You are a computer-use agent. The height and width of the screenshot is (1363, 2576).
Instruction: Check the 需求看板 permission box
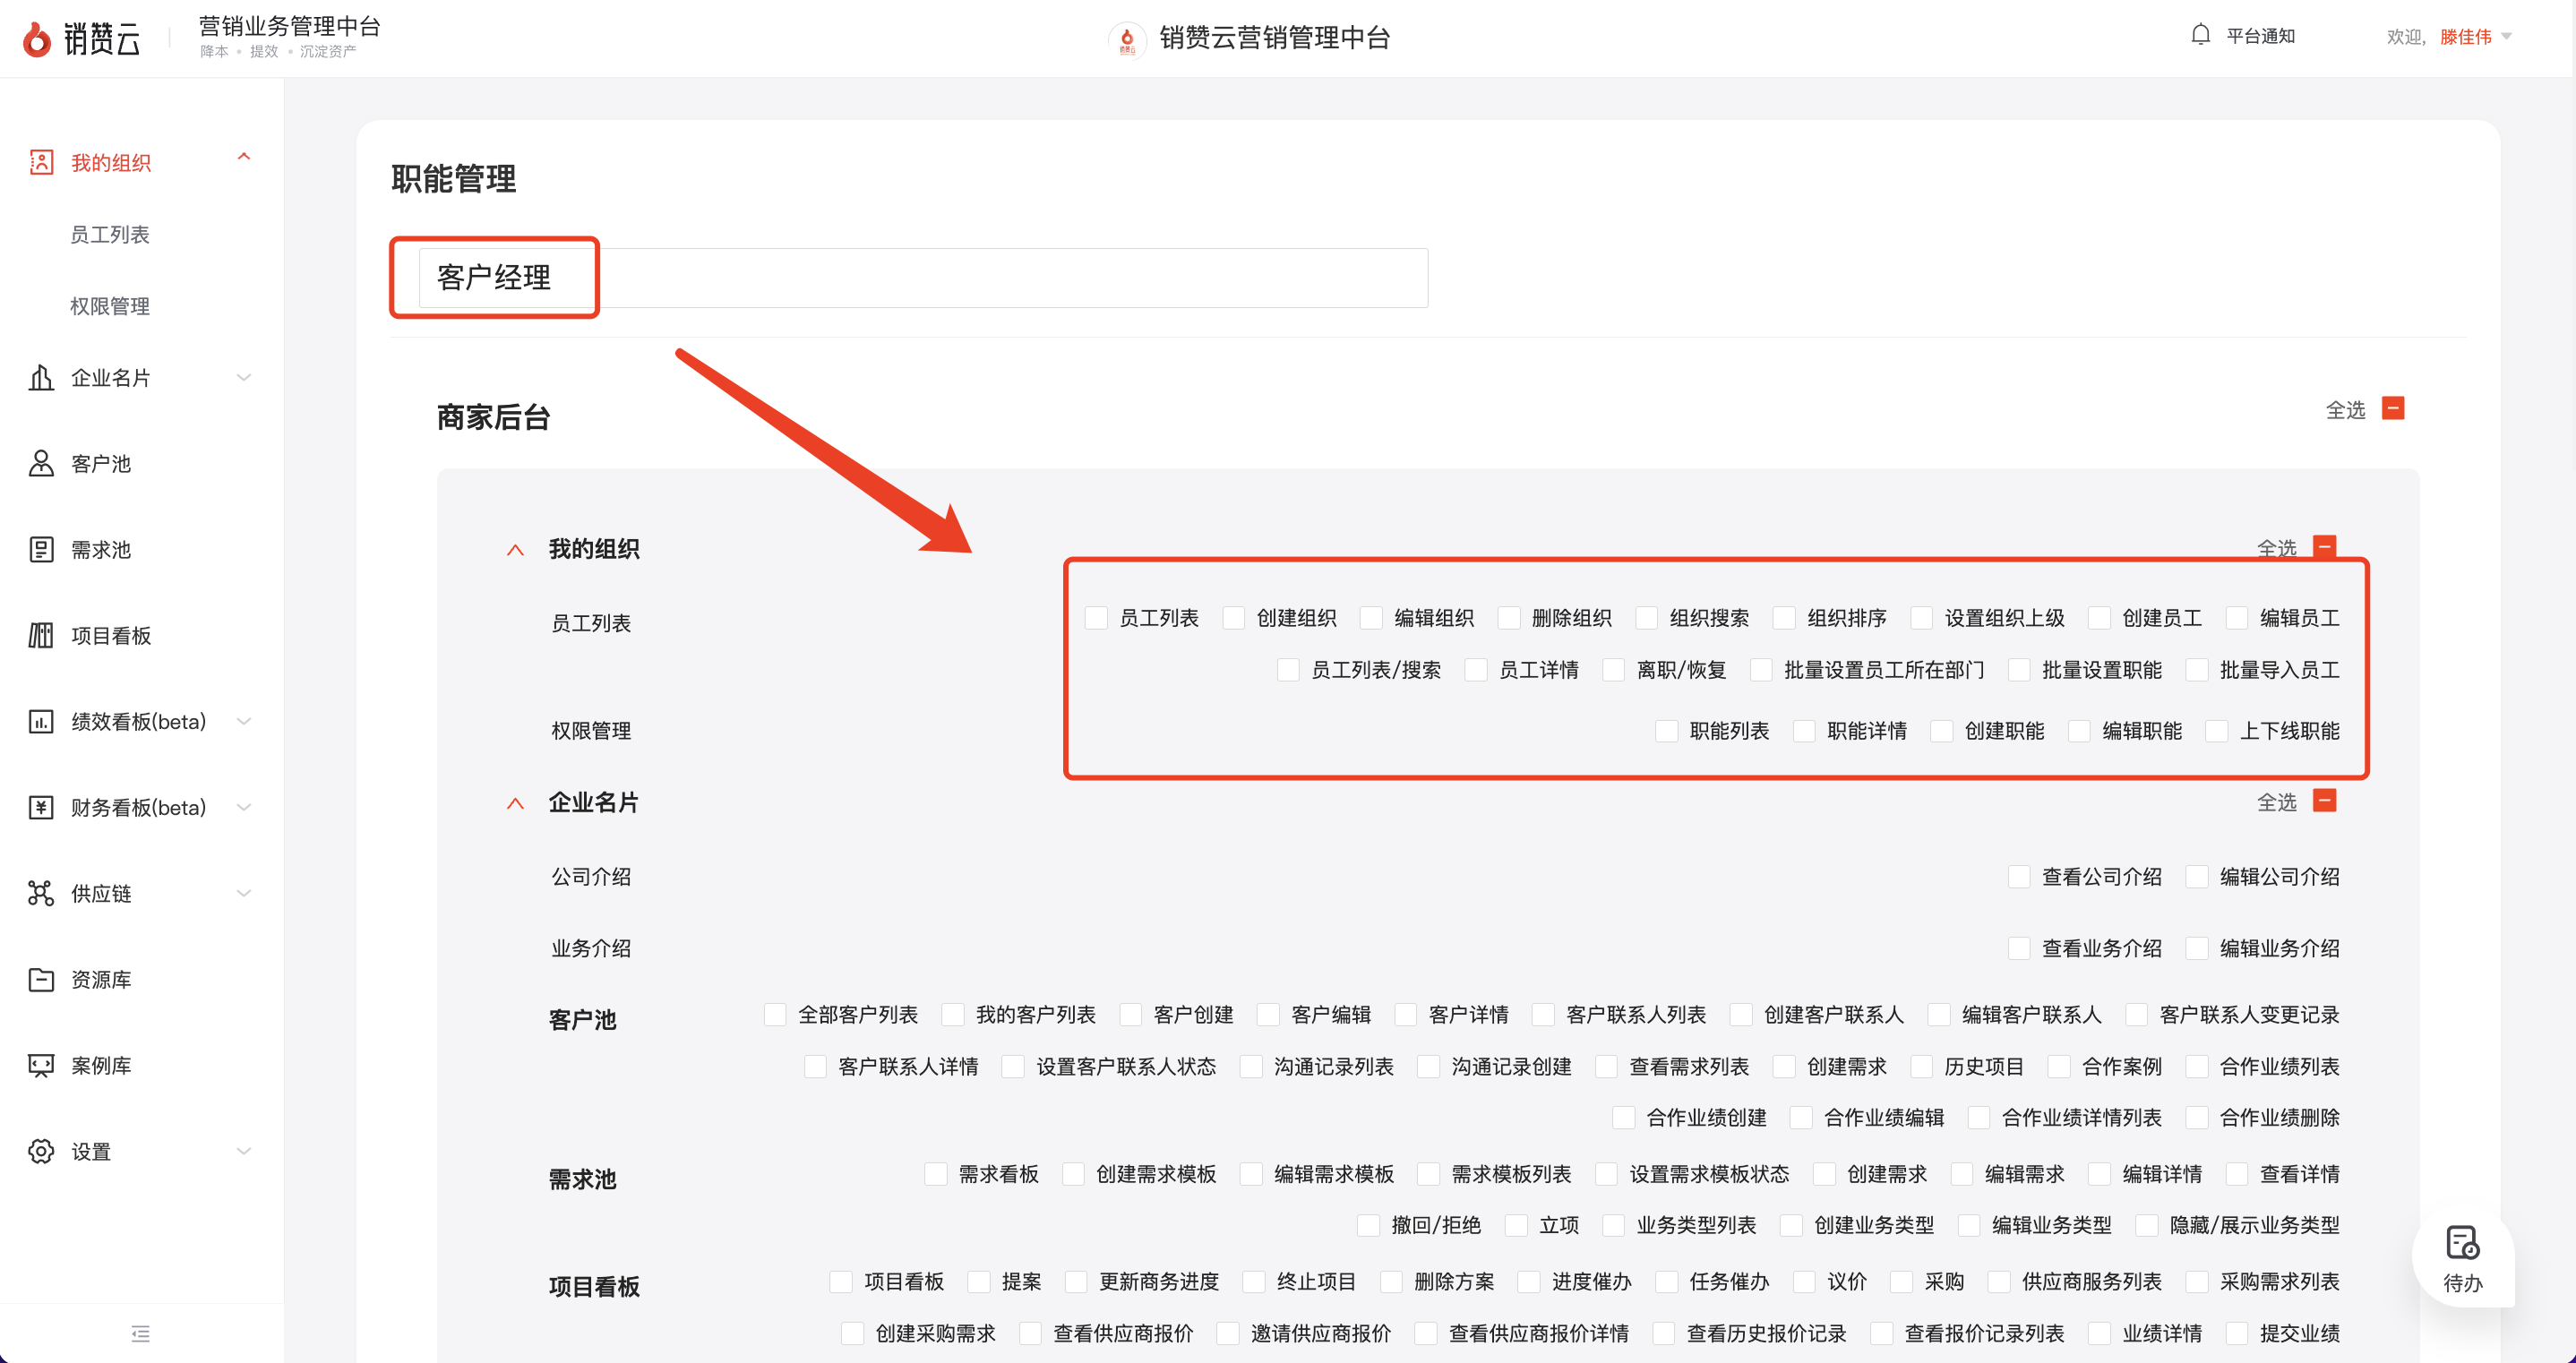936,1173
